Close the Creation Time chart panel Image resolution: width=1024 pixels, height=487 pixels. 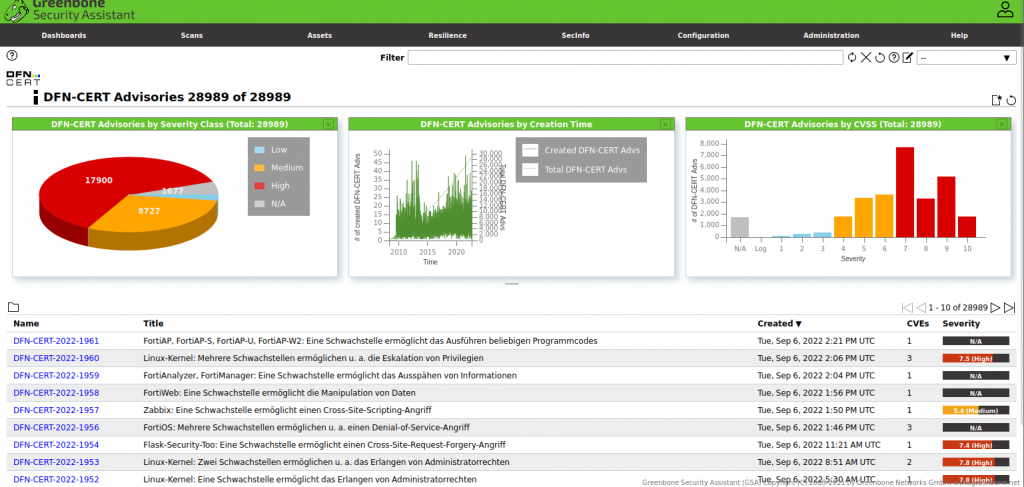[x=665, y=124]
